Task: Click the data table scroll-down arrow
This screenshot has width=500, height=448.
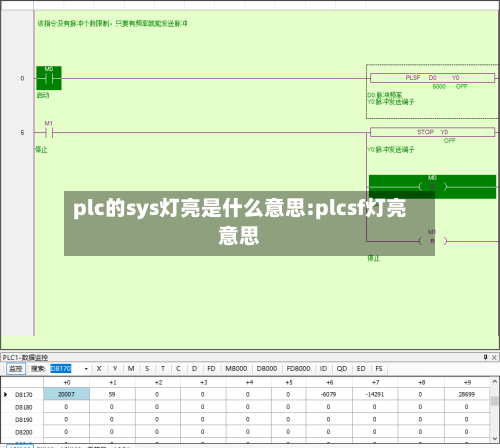Action: click(x=495, y=438)
